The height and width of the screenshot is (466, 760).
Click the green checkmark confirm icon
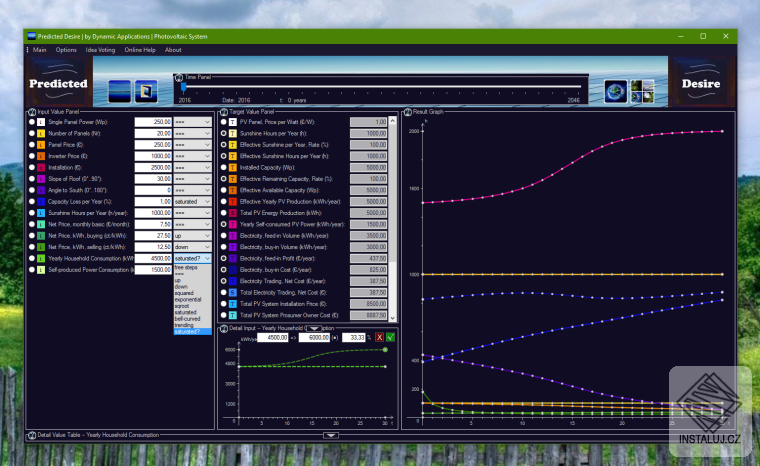tap(390, 337)
